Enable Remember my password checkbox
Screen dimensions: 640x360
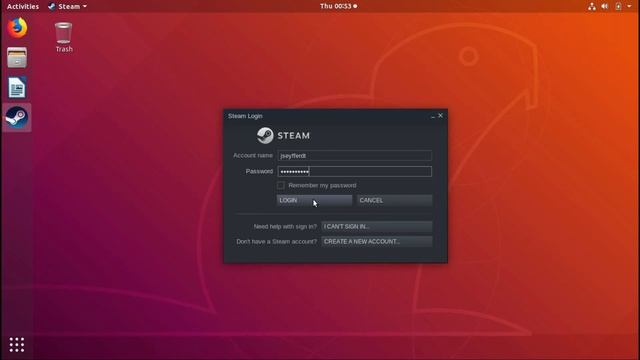tap(281, 185)
